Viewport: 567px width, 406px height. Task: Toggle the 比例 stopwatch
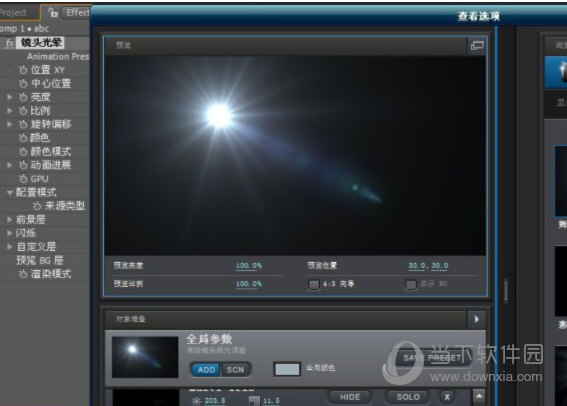click(x=23, y=111)
